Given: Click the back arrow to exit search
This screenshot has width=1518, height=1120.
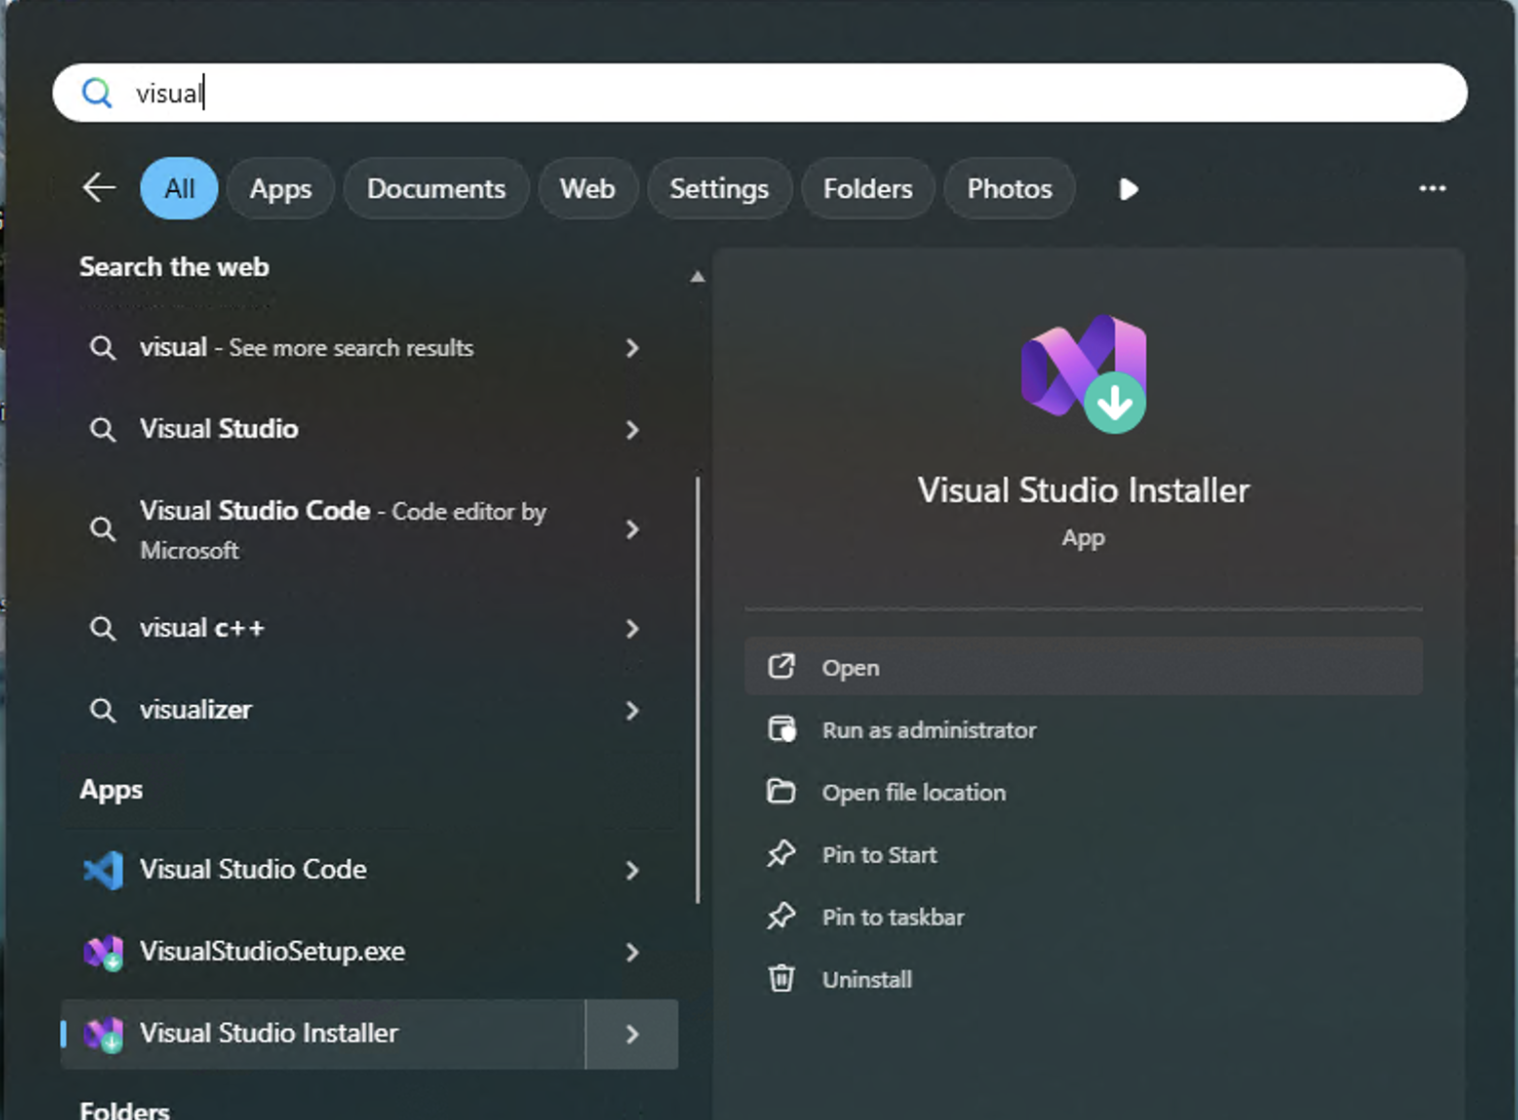Looking at the screenshot, I should point(97,188).
